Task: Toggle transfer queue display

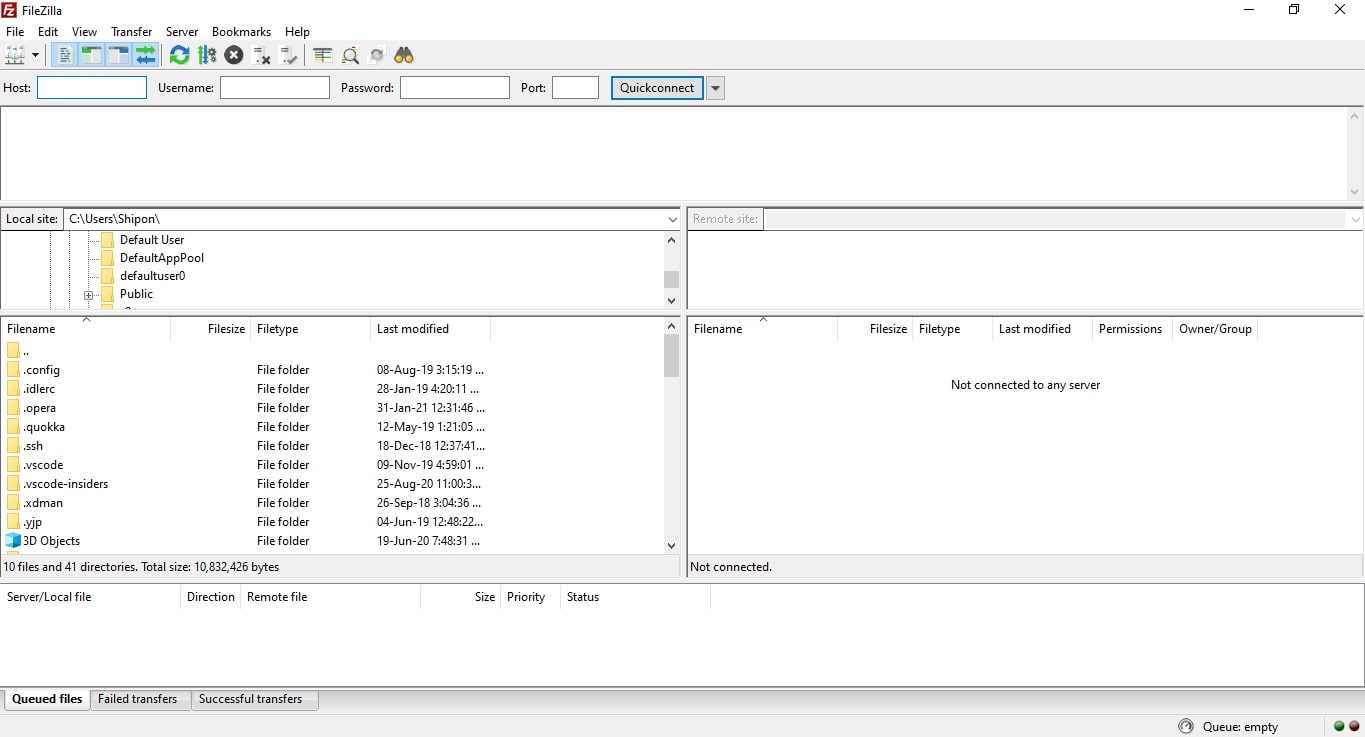Action: [146, 55]
